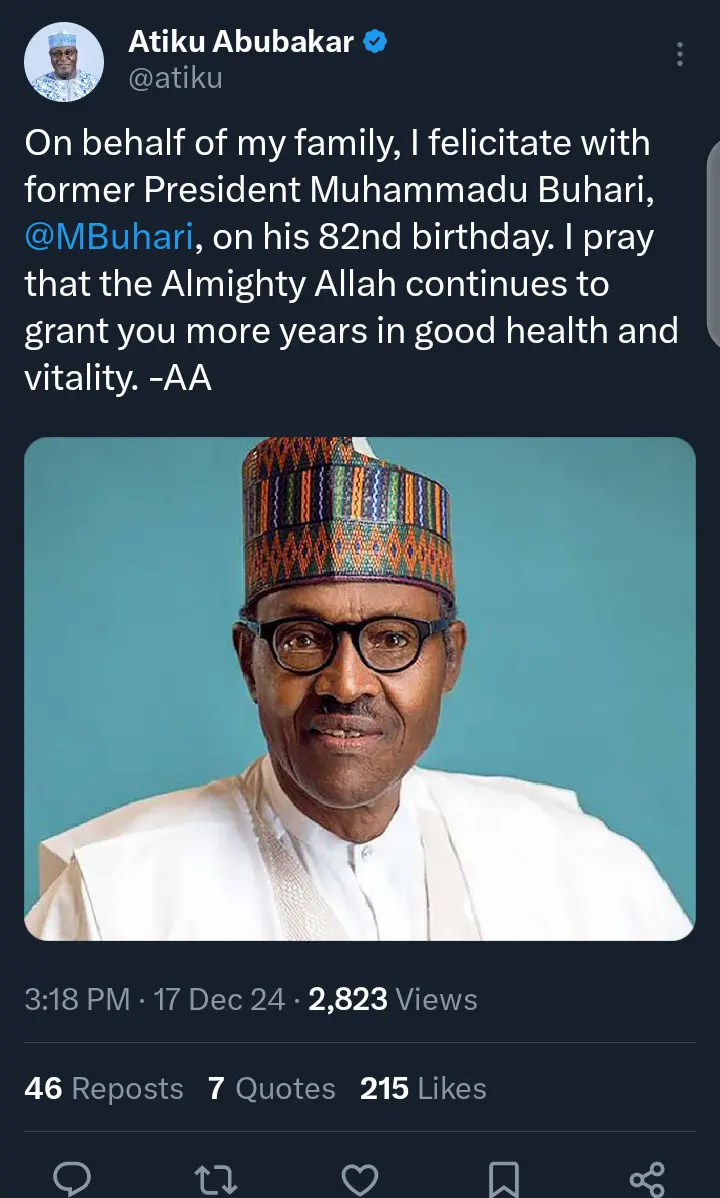The width and height of the screenshot is (720, 1198).
Task: Show the 46 Reposts list
Action: click(x=103, y=1088)
